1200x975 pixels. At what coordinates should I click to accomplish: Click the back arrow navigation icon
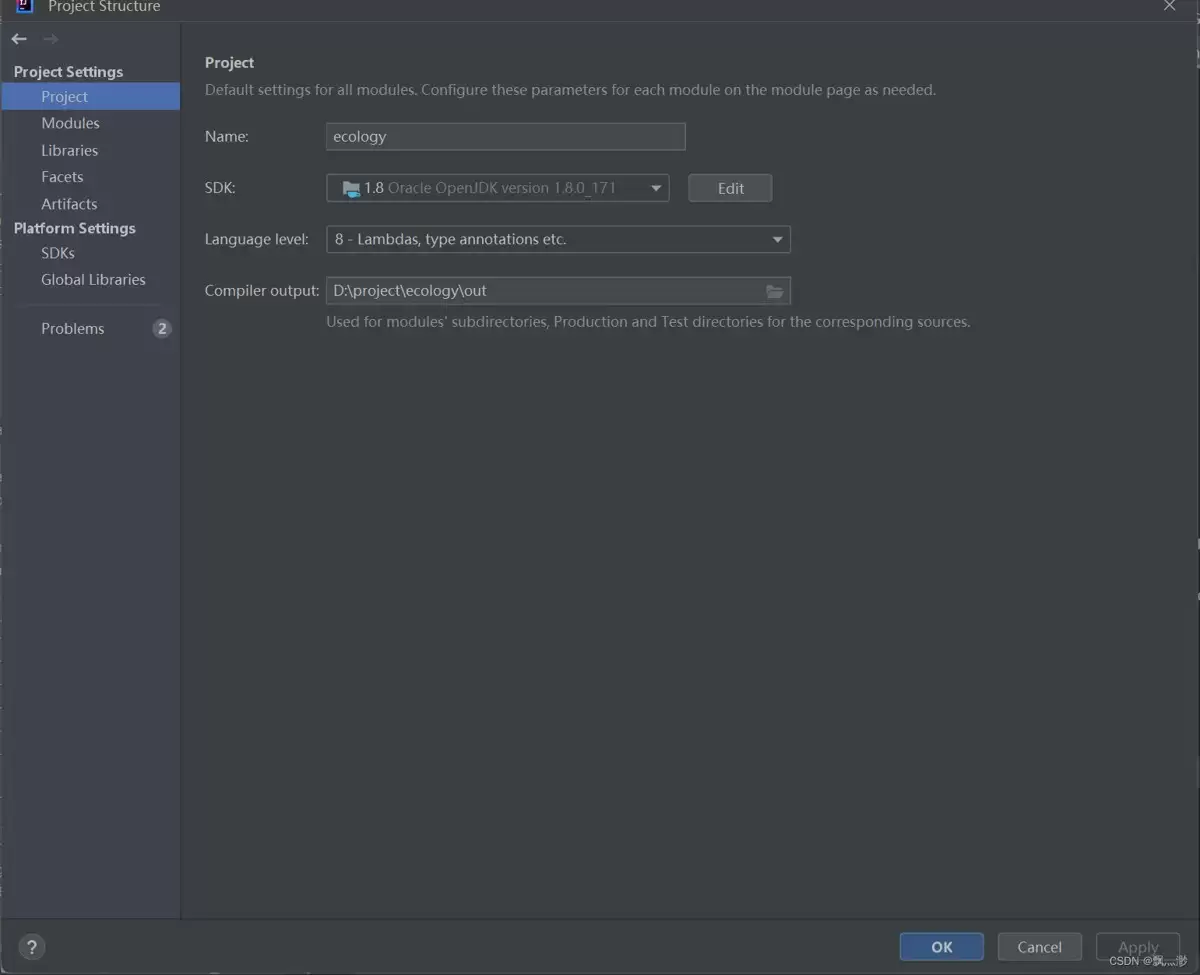click(19, 39)
